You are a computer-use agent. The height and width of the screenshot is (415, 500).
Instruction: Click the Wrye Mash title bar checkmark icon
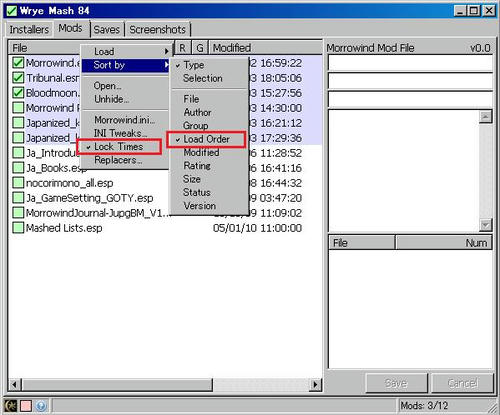[12, 11]
